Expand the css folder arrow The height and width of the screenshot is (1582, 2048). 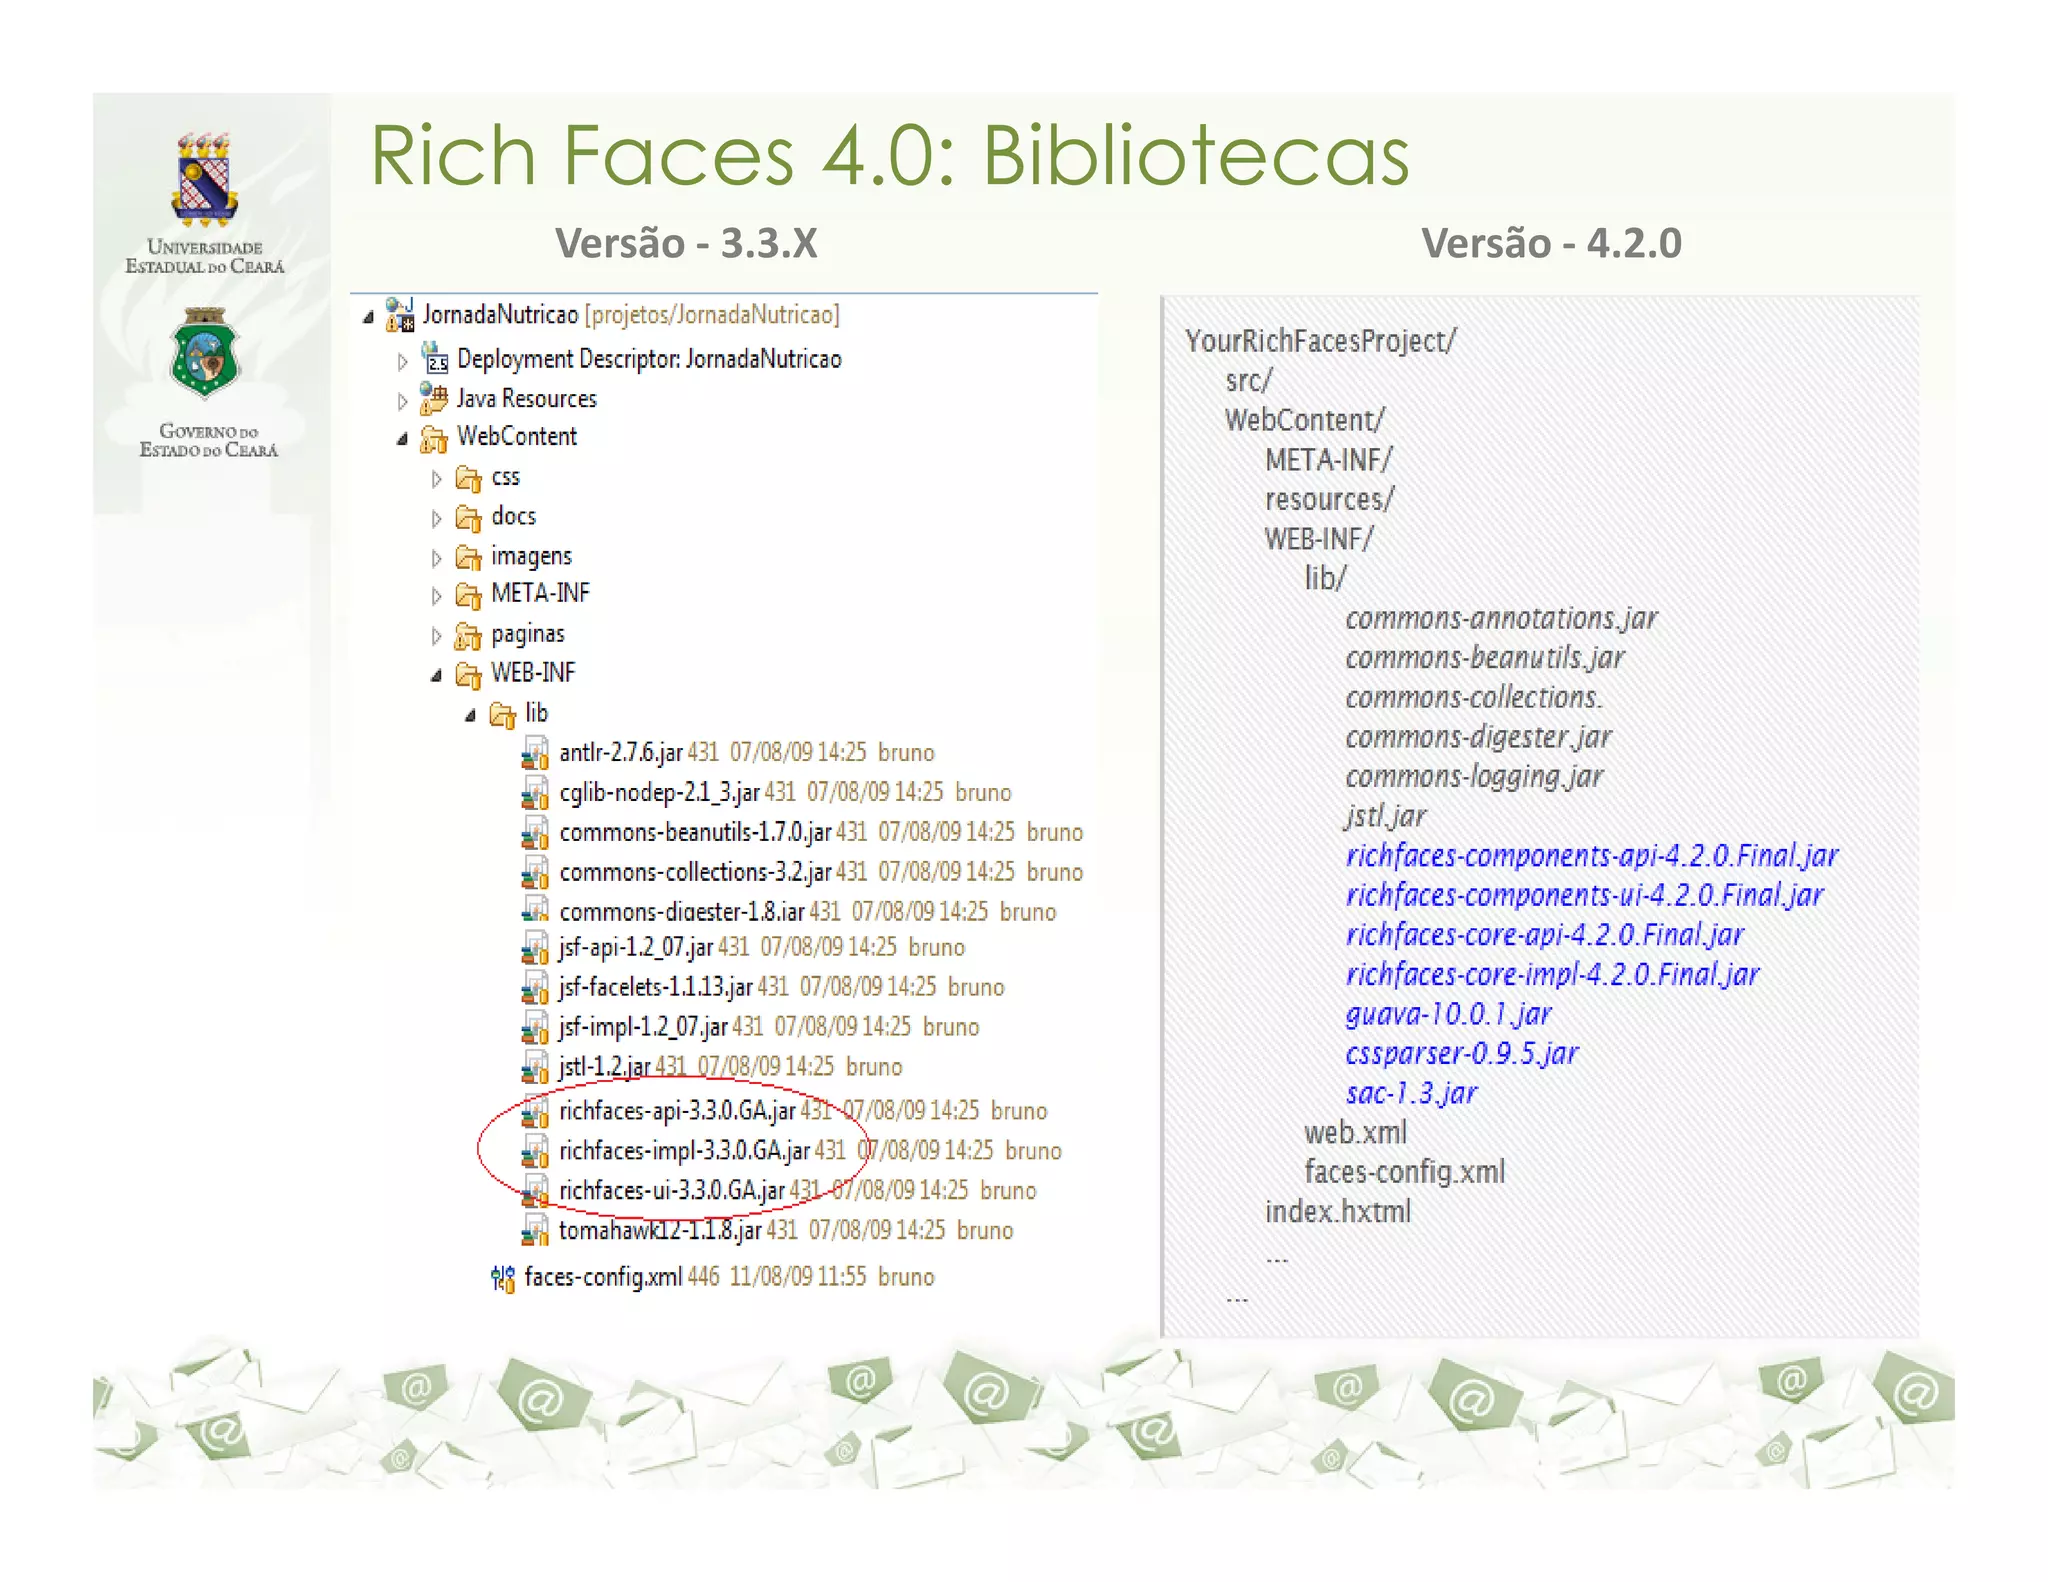point(436,479)
